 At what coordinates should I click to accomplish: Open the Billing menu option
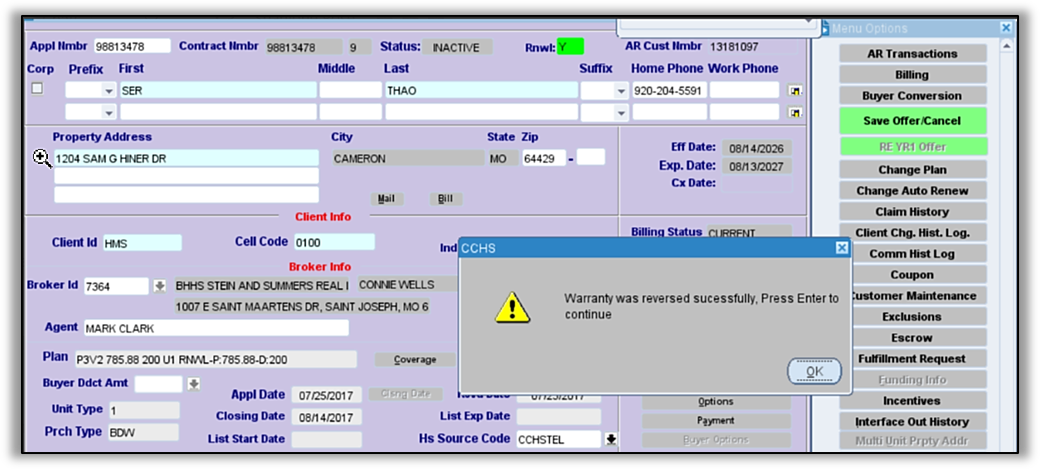click(912, 75)
